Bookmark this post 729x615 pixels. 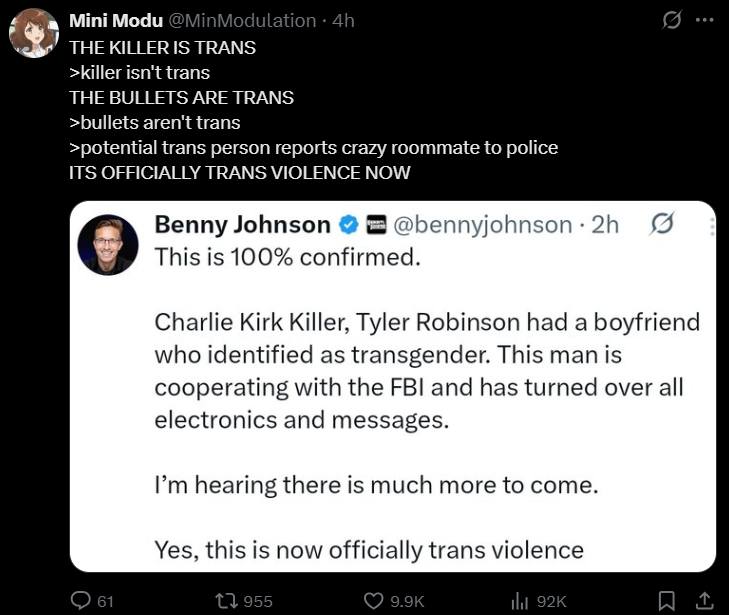[667, 601]
